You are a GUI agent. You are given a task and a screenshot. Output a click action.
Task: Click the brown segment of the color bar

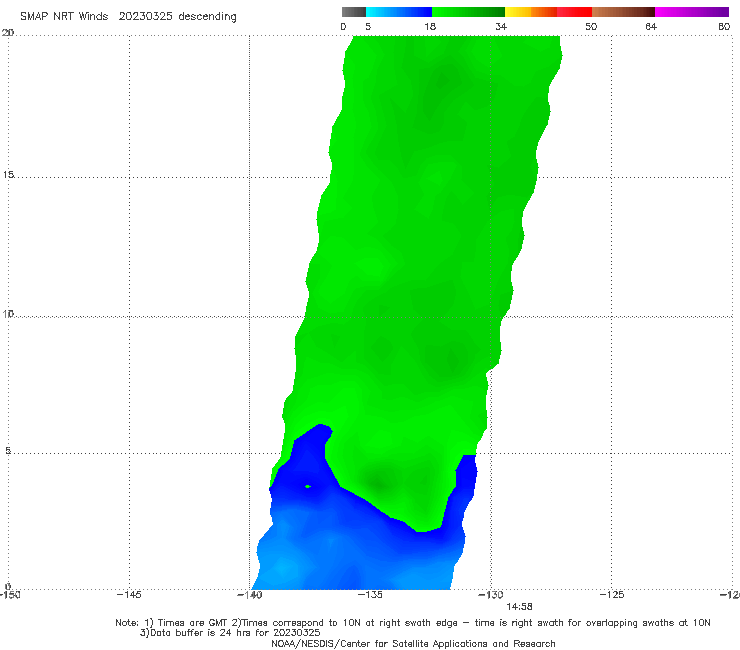pos(623,12)
